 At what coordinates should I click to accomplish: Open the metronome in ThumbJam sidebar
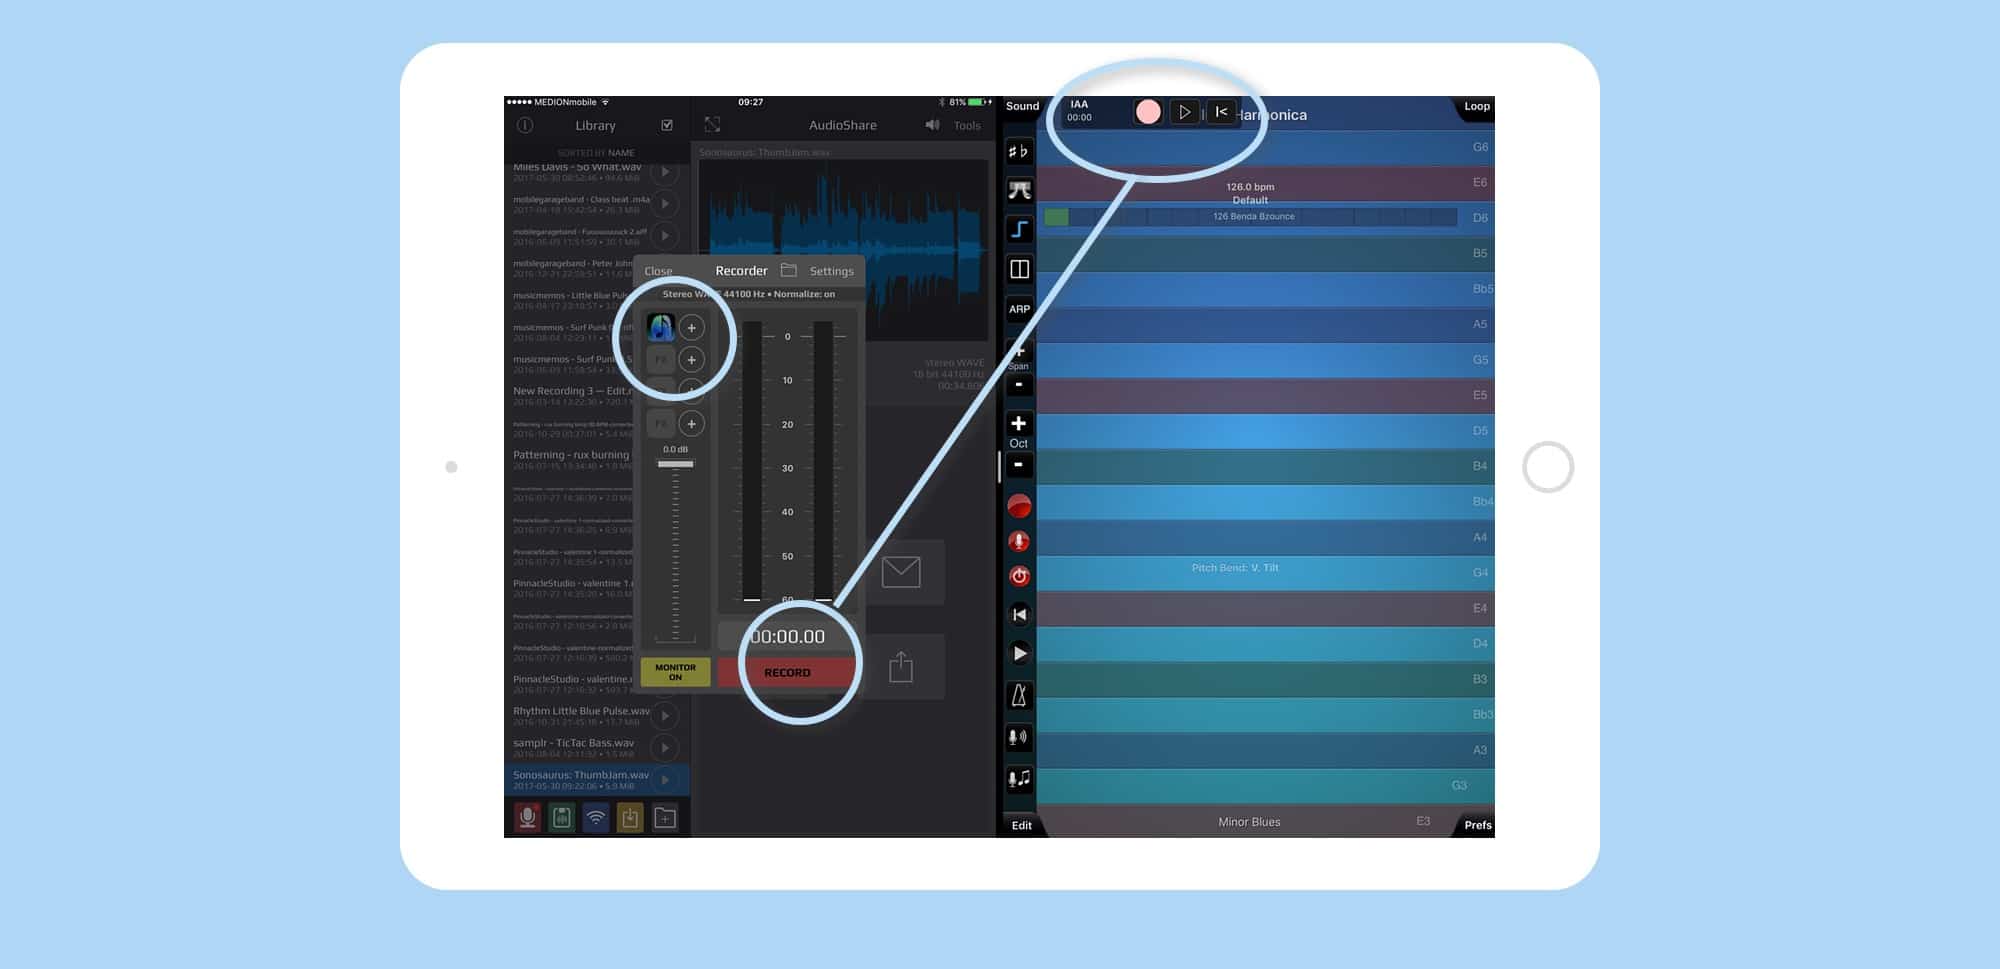tap(1019, 695)
